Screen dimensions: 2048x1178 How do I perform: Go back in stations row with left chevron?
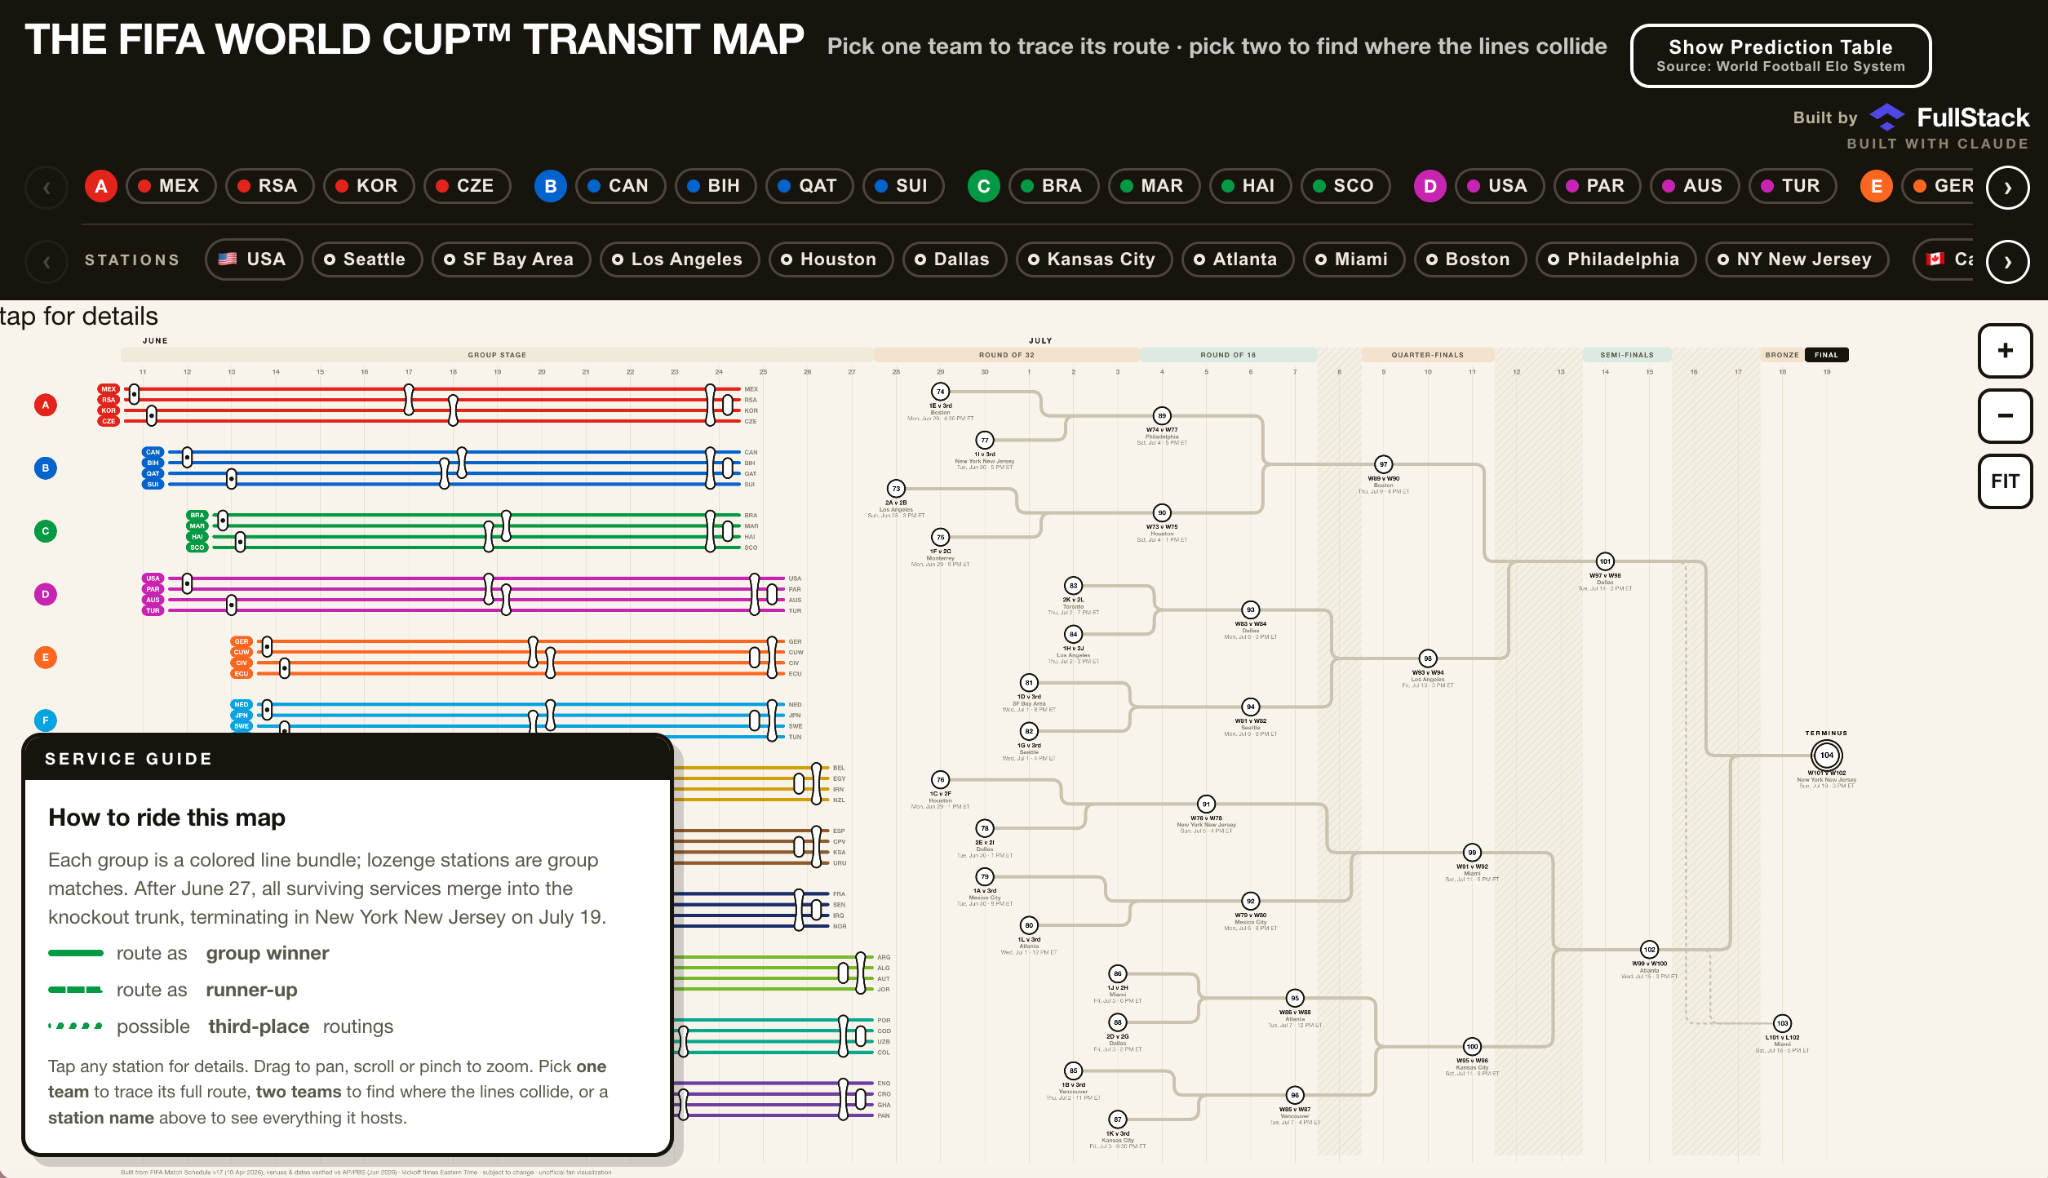[x=46, y=262]
